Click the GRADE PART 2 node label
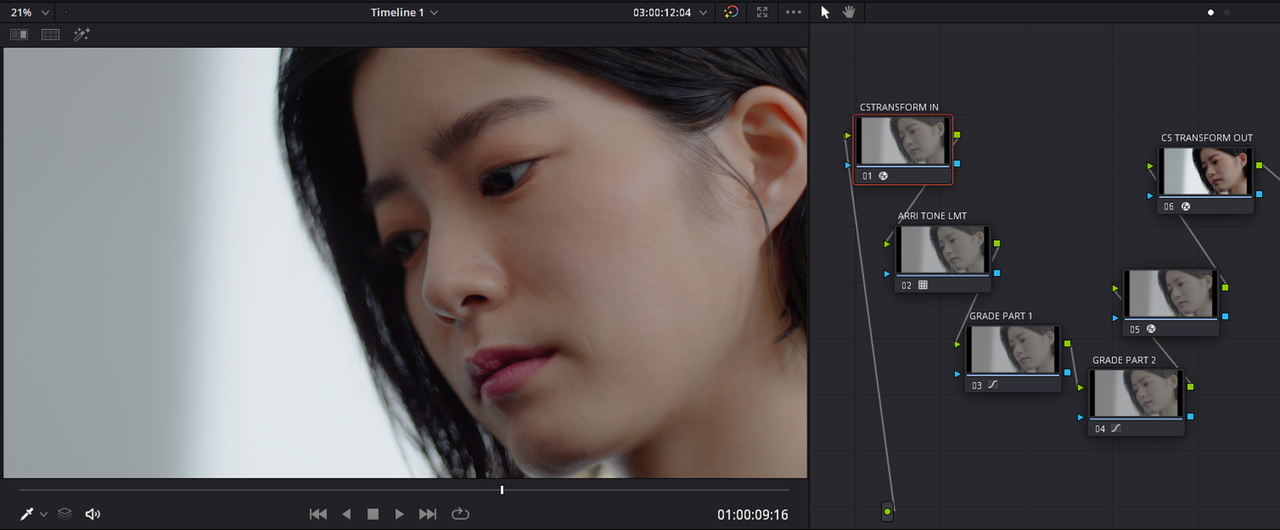This screenshot has height=530, width=1280. (x=1124, y=360)
